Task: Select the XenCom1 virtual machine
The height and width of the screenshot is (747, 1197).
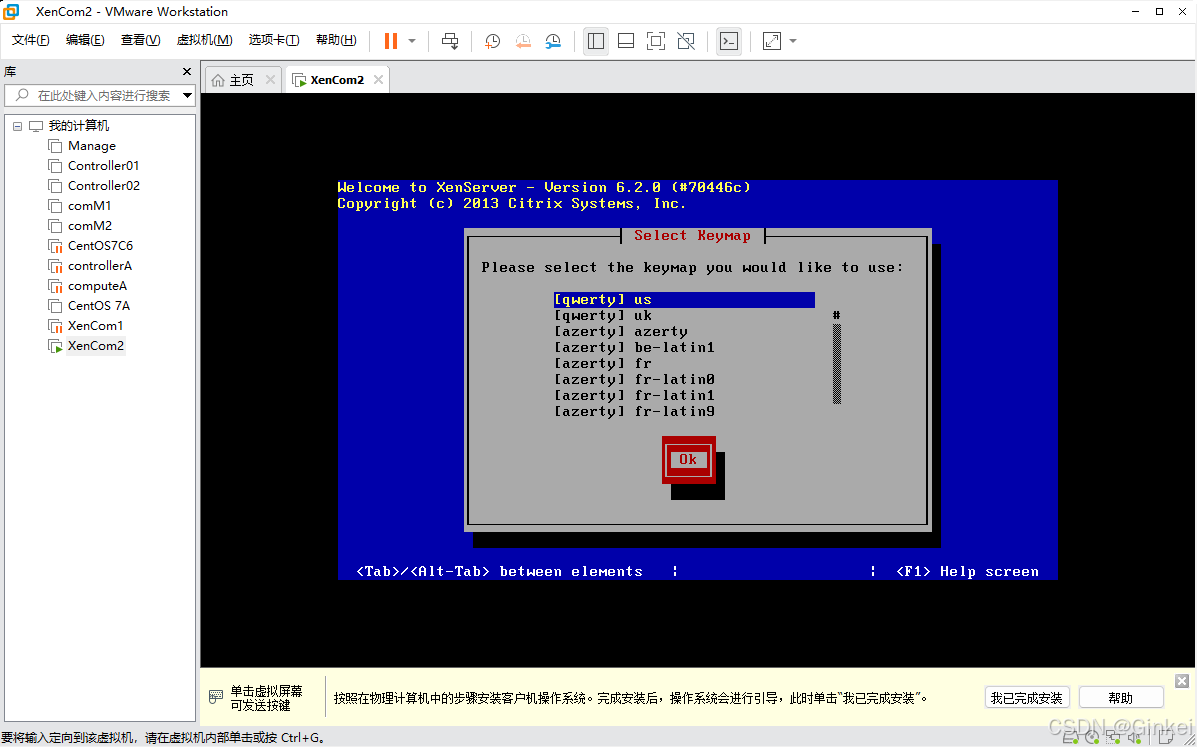Action: click(x=95, y=326)
